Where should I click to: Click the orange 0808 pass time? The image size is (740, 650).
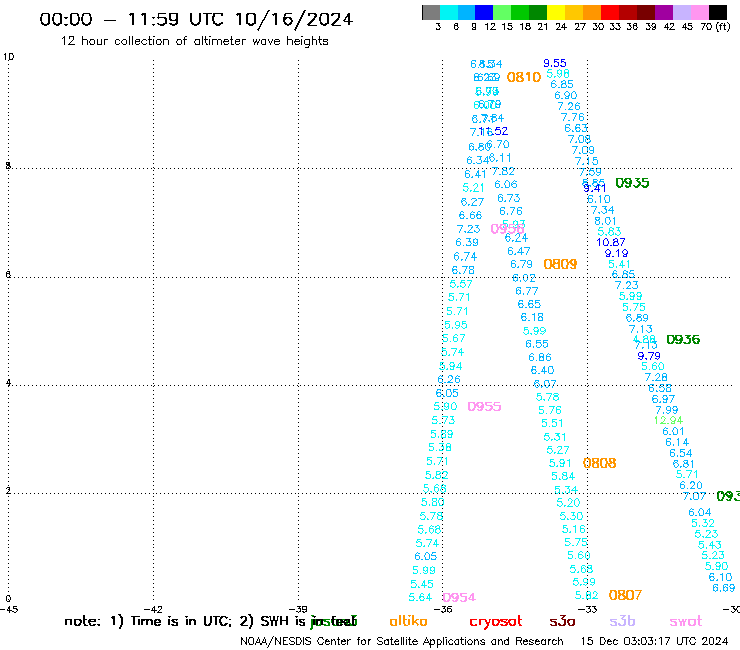(x=599, y=463)
